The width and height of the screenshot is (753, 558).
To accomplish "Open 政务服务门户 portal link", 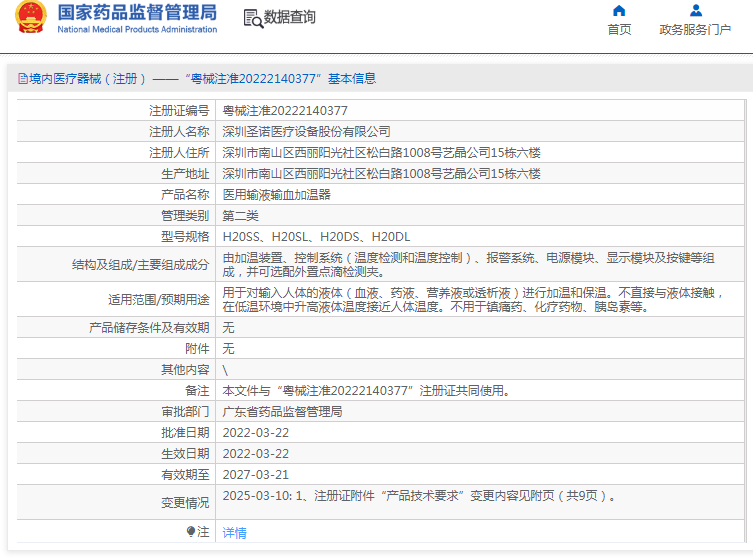I will point(695,30).
